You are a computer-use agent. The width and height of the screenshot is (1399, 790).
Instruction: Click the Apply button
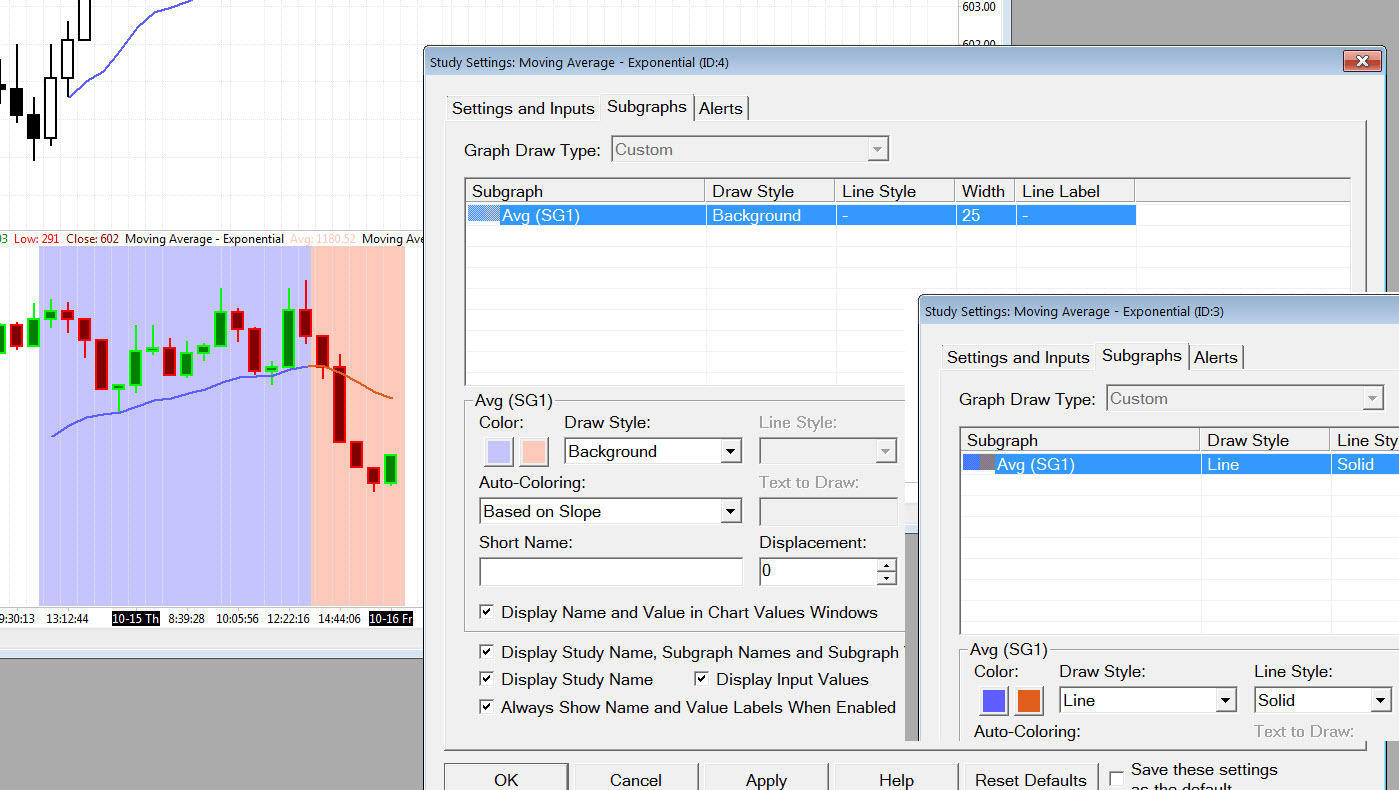[x=766, y=779]
